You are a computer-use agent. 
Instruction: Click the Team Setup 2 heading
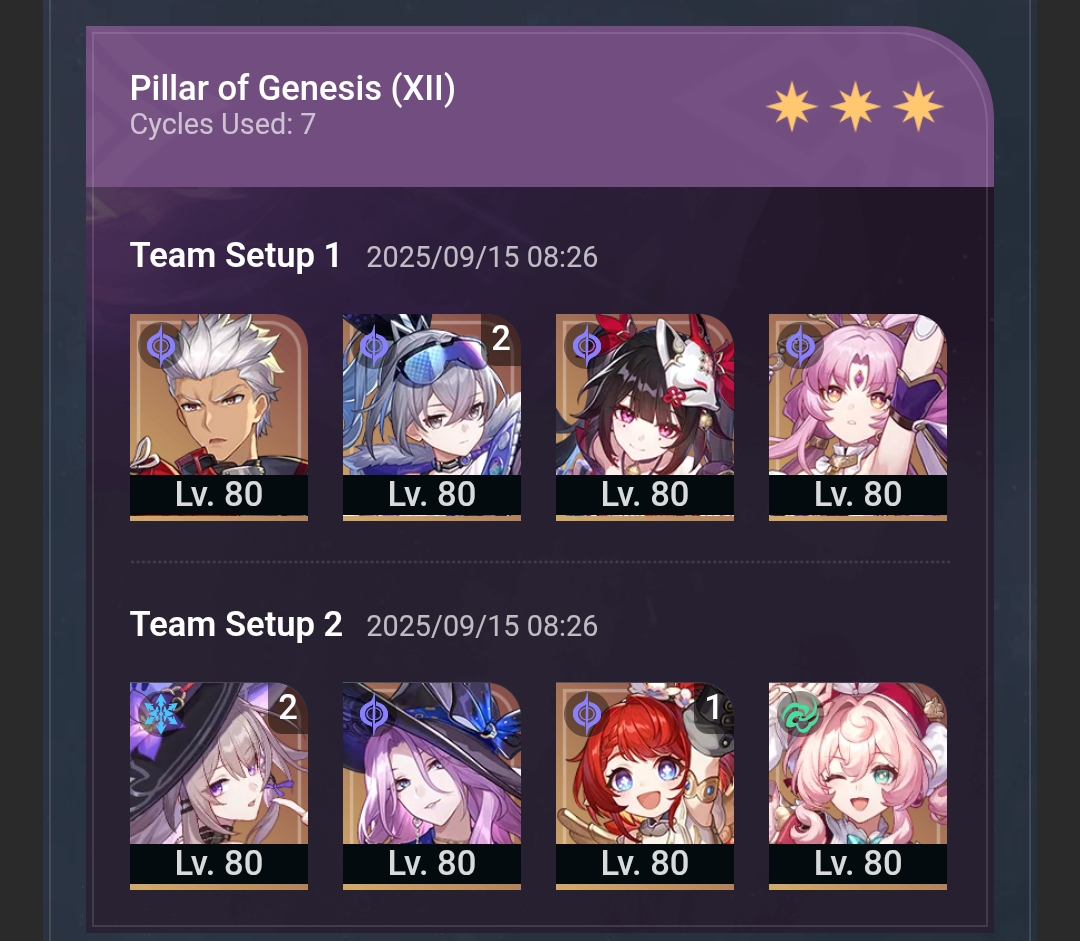(236, 624)
